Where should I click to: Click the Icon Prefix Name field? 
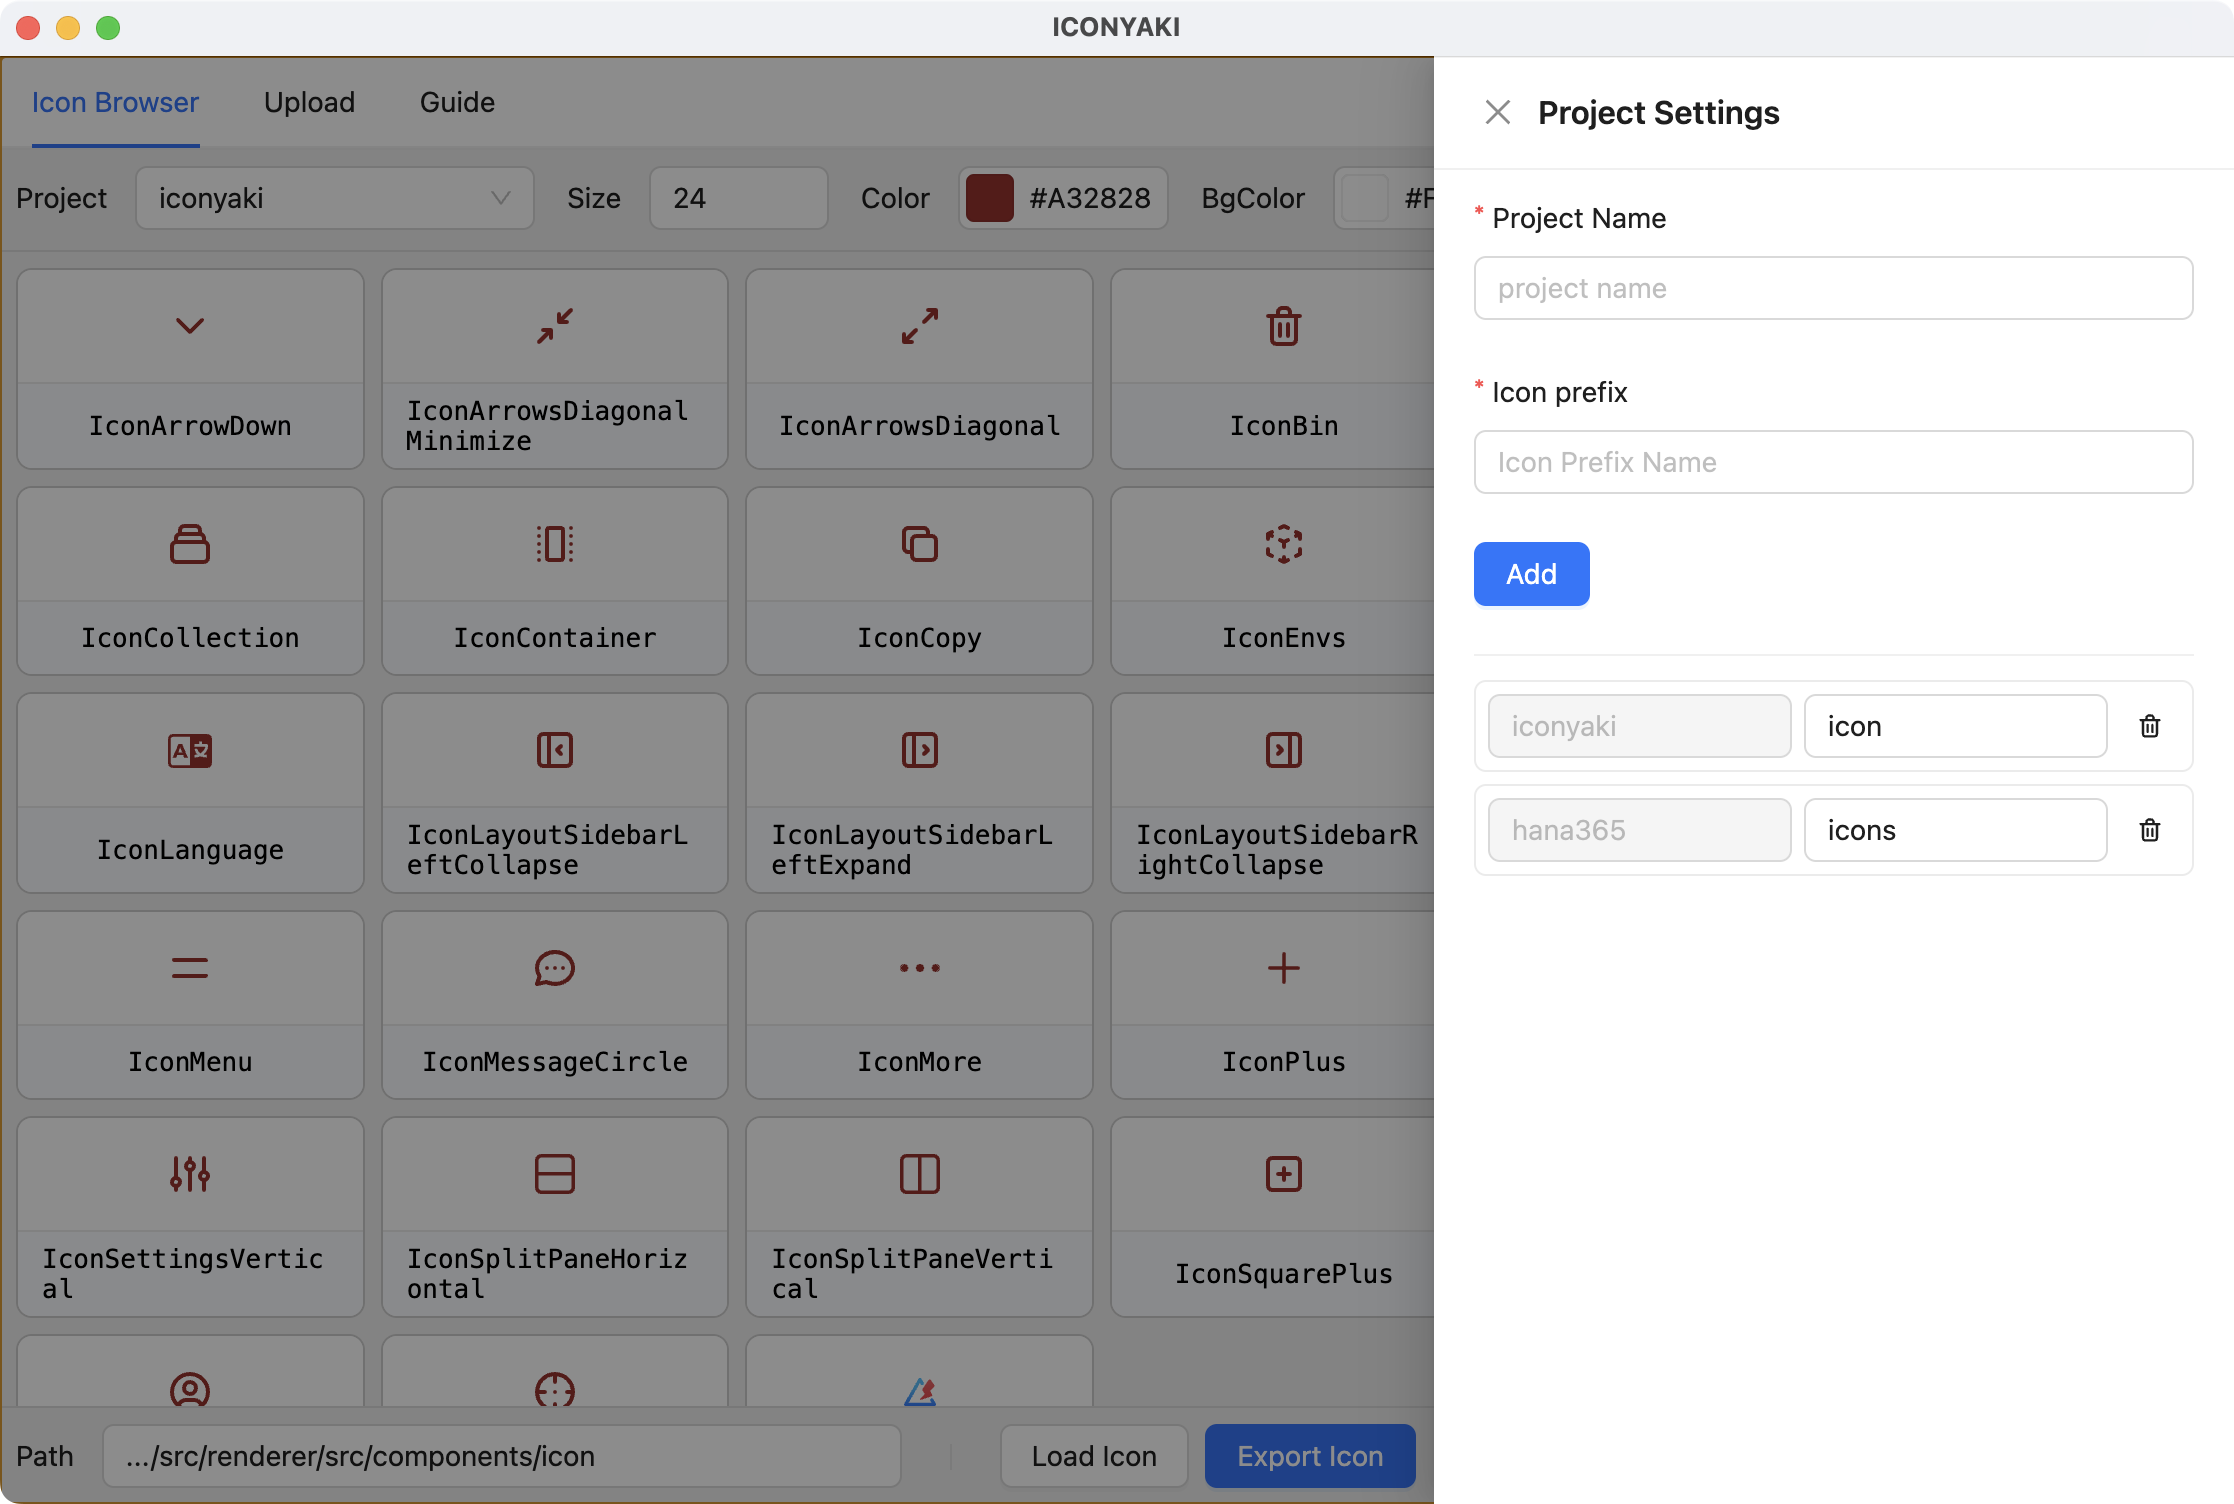click(x=1832, y=462)
